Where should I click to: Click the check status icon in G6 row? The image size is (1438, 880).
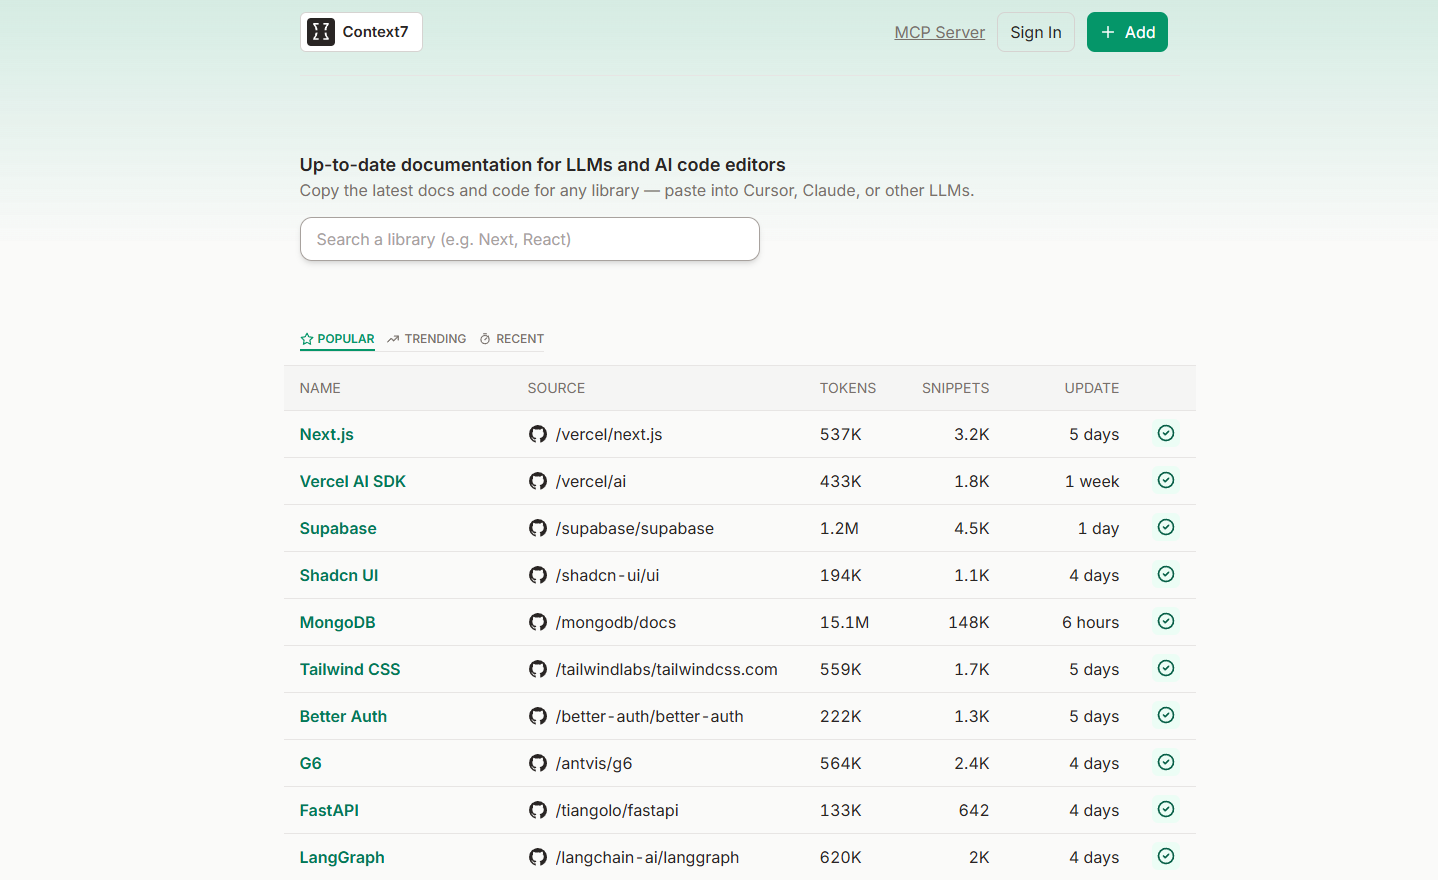point(1166,762)
